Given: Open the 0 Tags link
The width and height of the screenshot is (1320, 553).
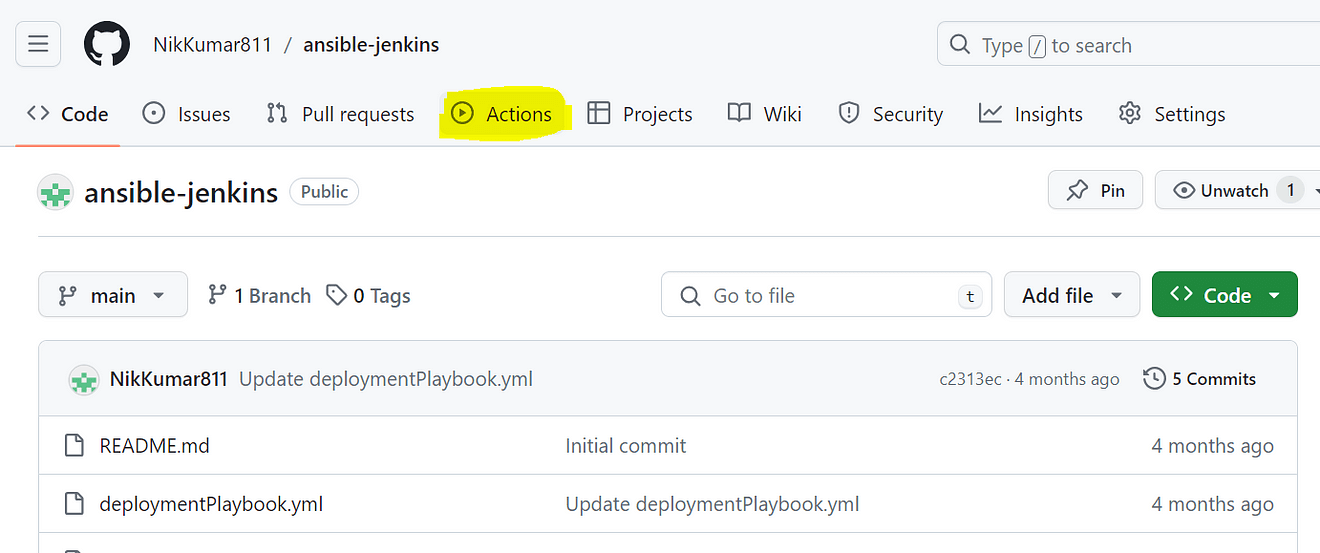Looking at the screenshot, I should [x=369, y=295].
